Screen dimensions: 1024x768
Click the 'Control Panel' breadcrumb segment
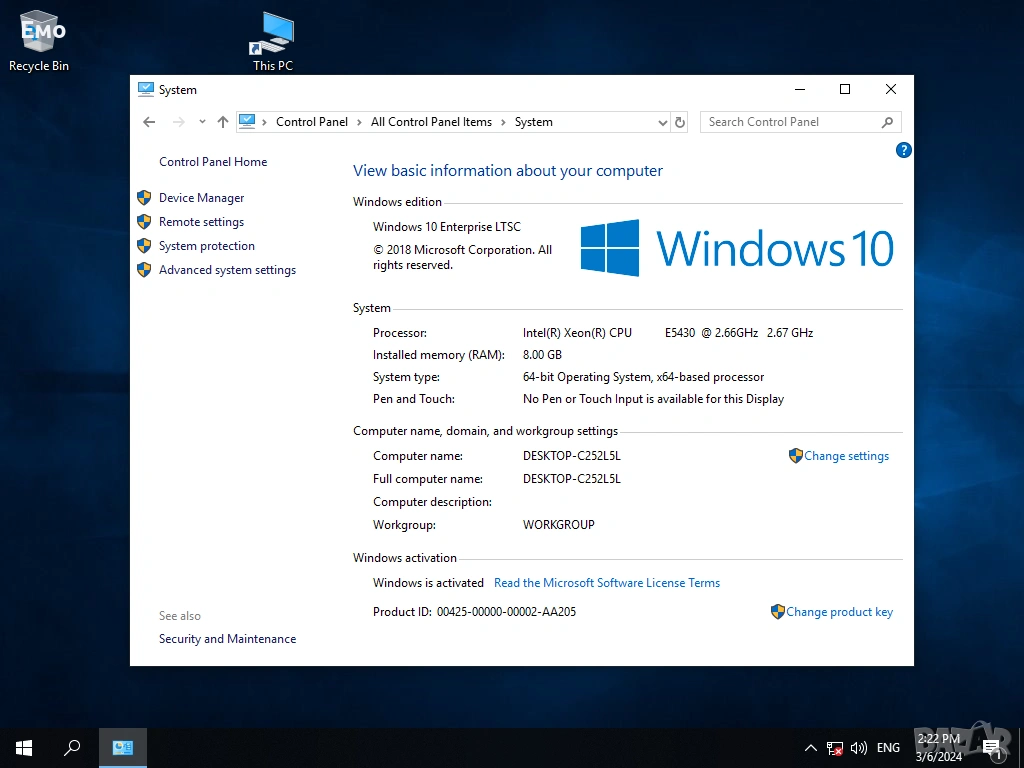pos(311,122)
